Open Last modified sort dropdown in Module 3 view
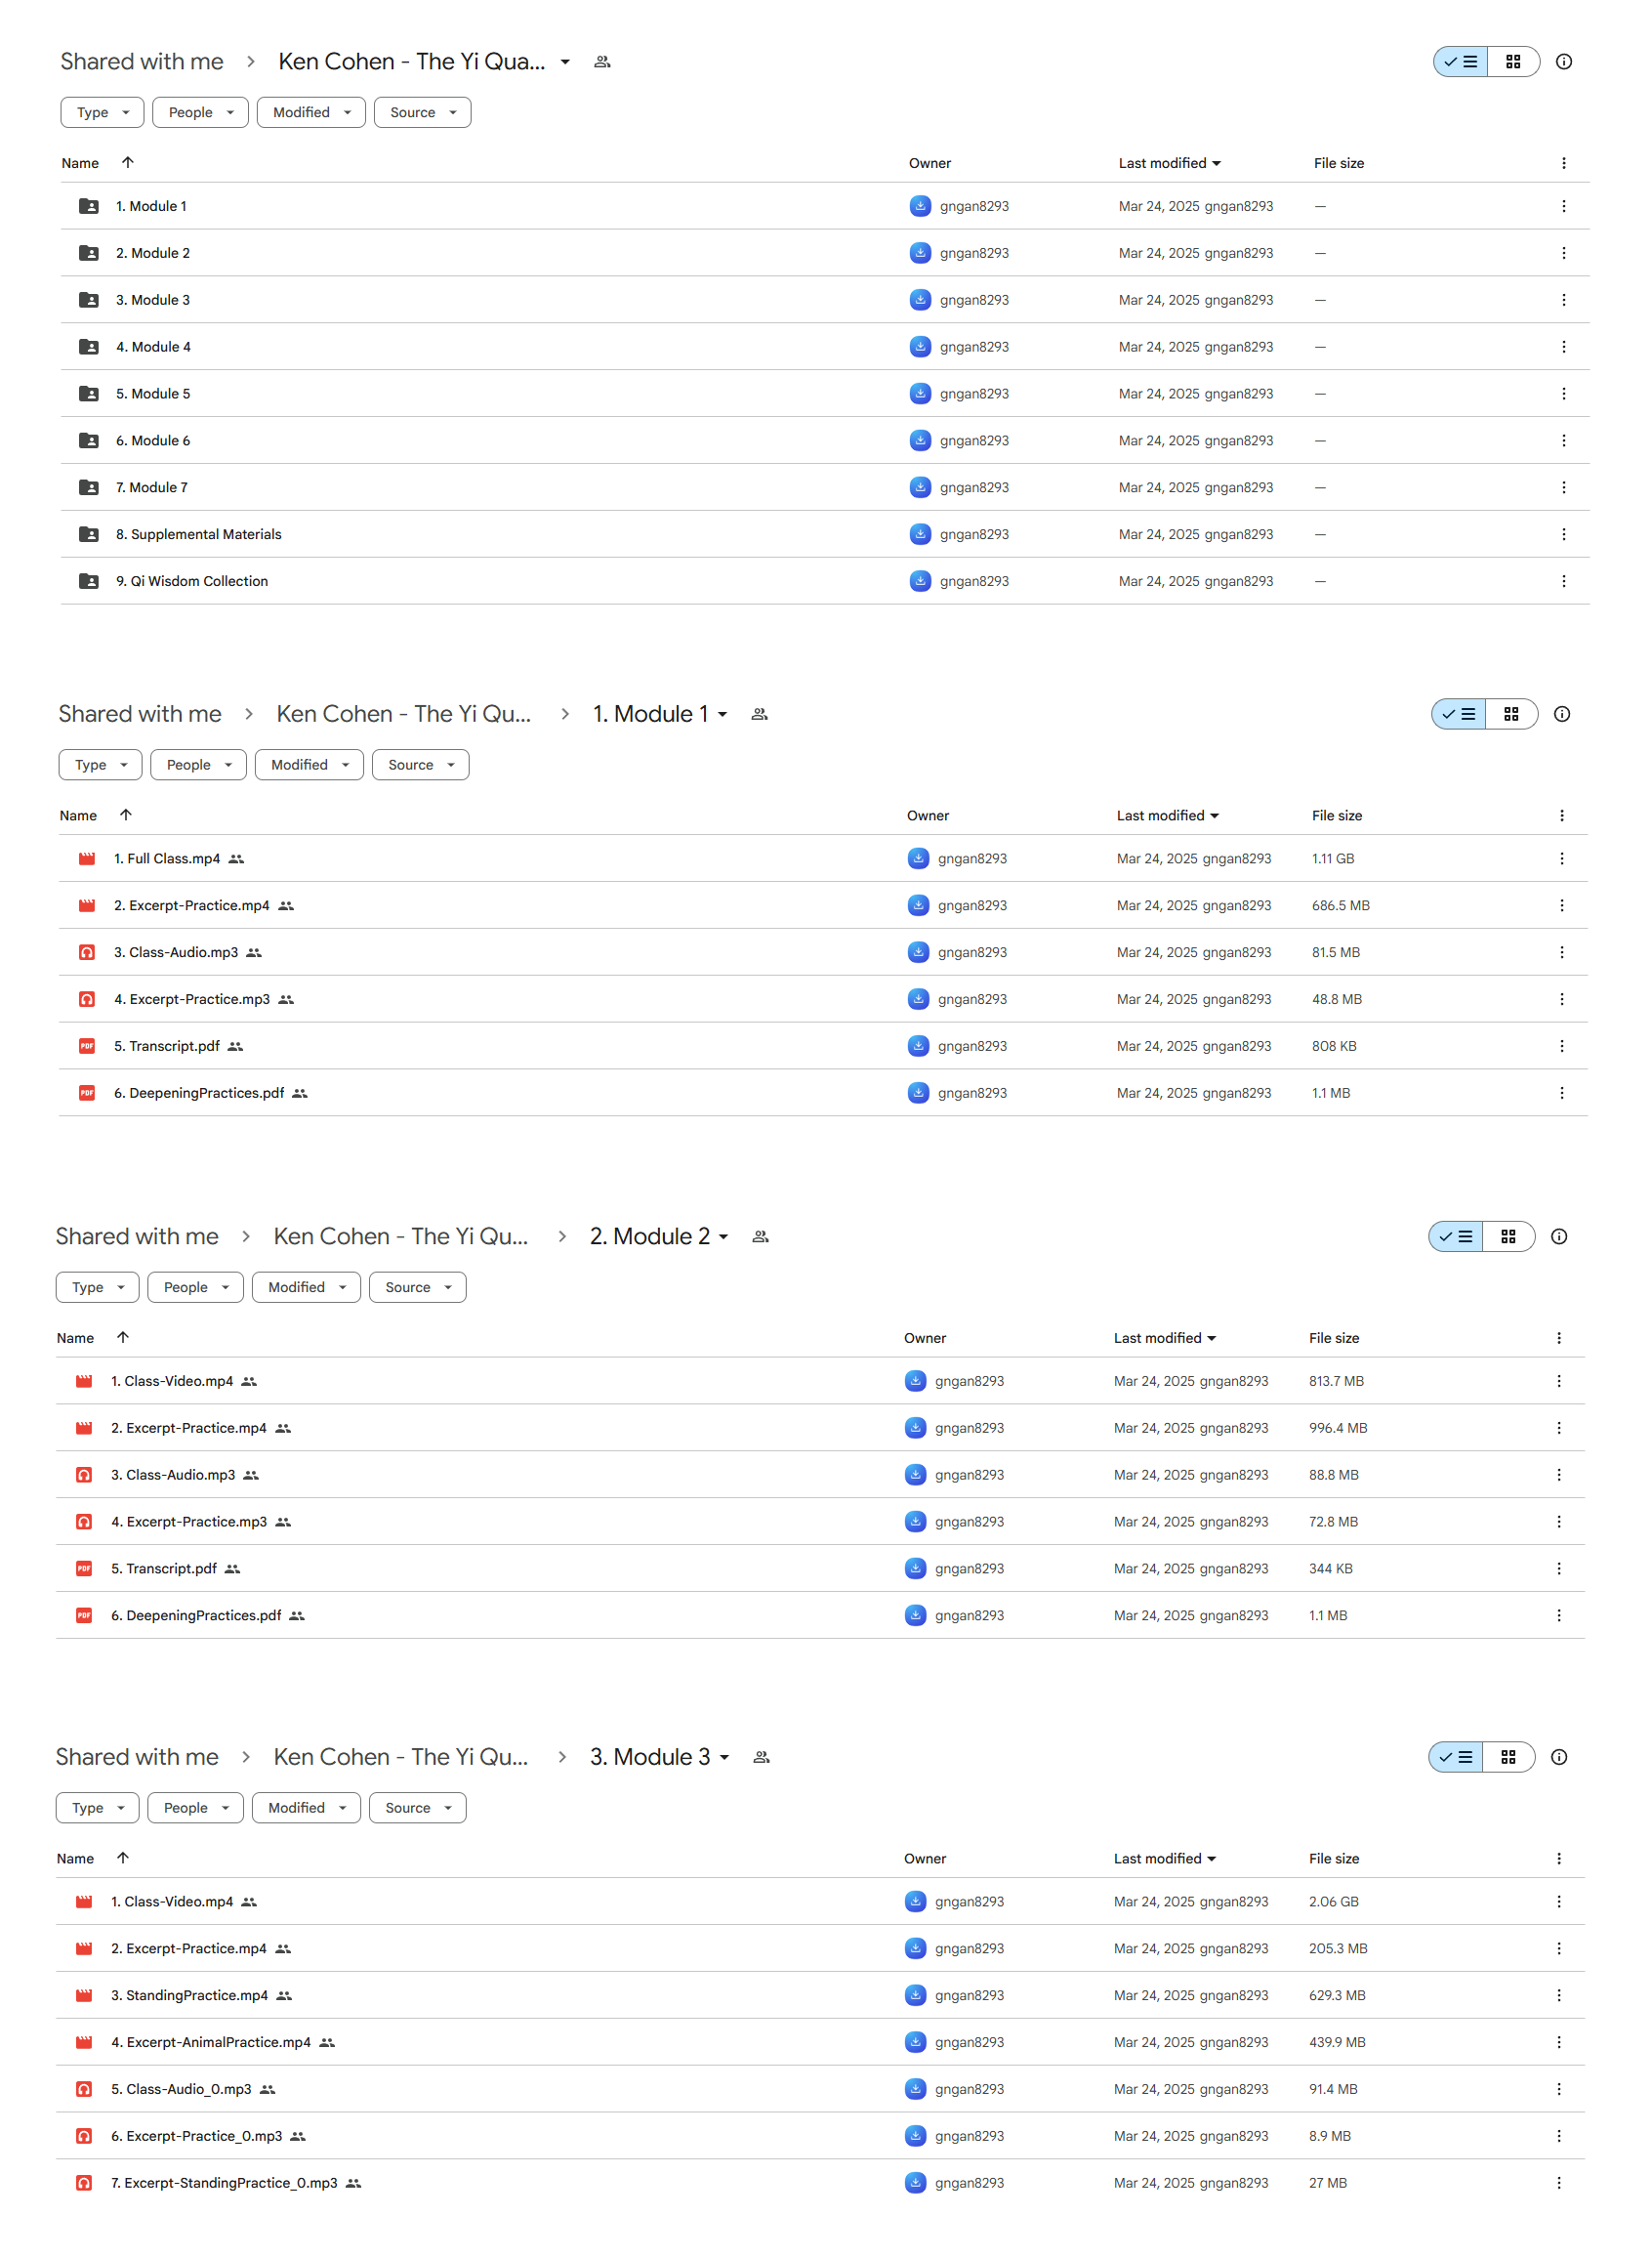 coord(1165,1859)
